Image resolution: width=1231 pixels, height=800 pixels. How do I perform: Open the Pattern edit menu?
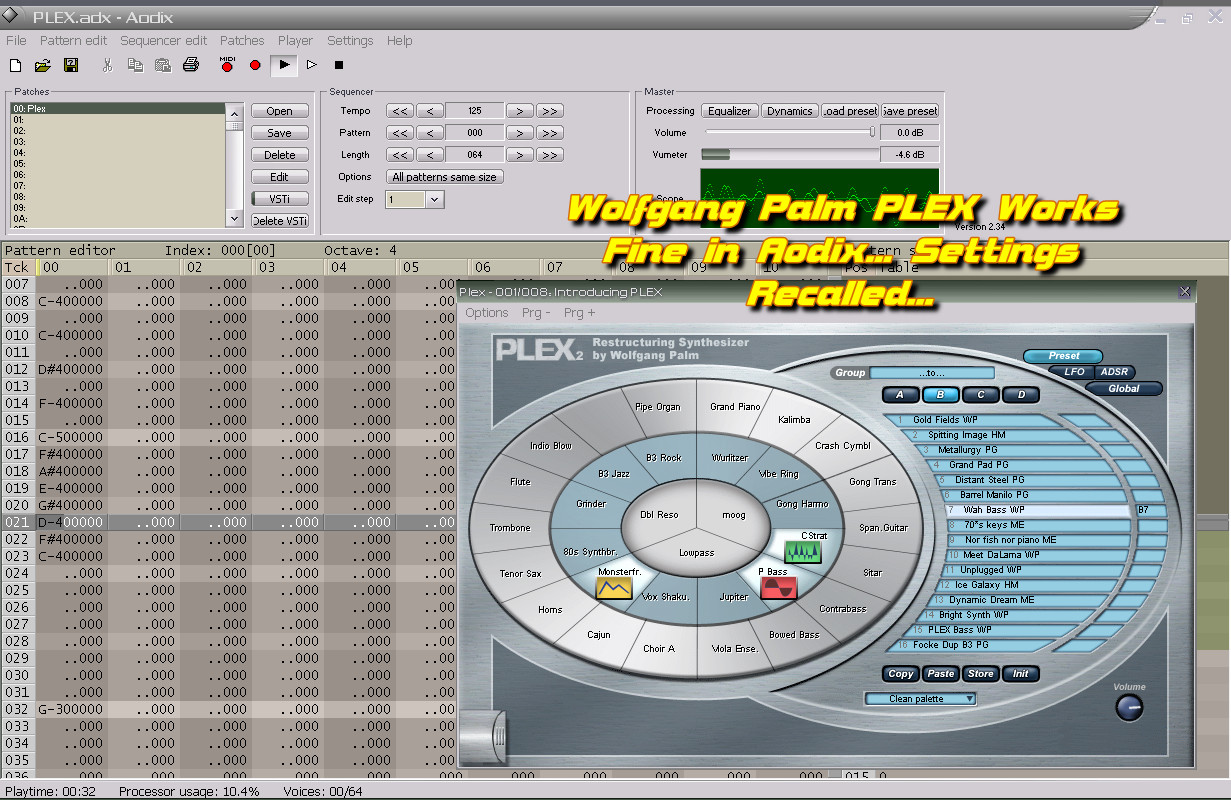tap(73, 41)
